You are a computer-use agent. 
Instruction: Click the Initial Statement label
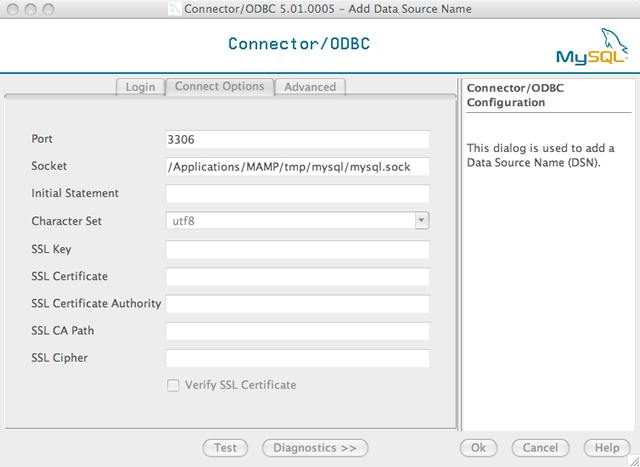pos(75,193)
